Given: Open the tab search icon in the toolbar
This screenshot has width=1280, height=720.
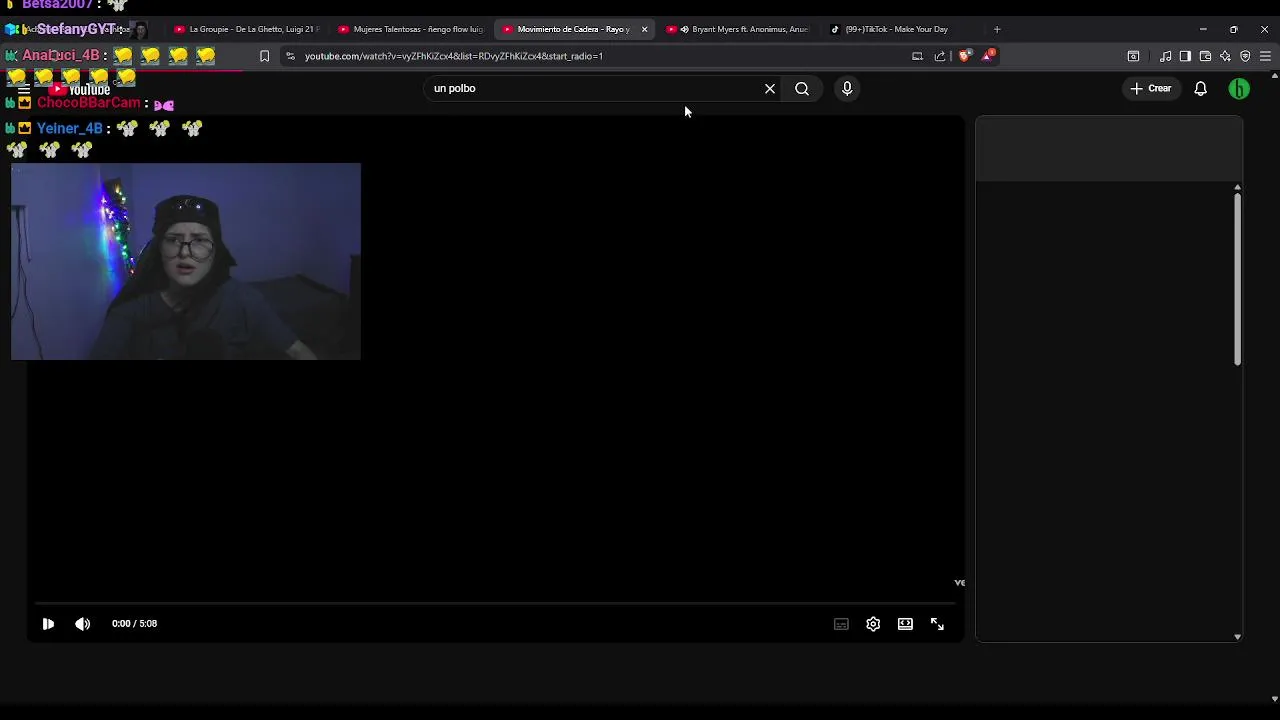Looking at the screenshot, I should (x=1133, y=56).
